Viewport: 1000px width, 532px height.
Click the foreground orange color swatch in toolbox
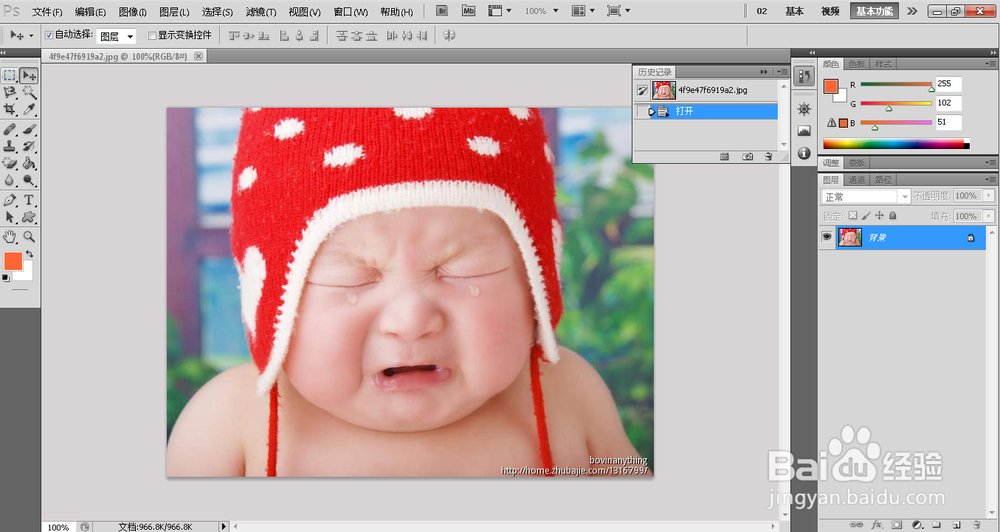coord(13,261)
